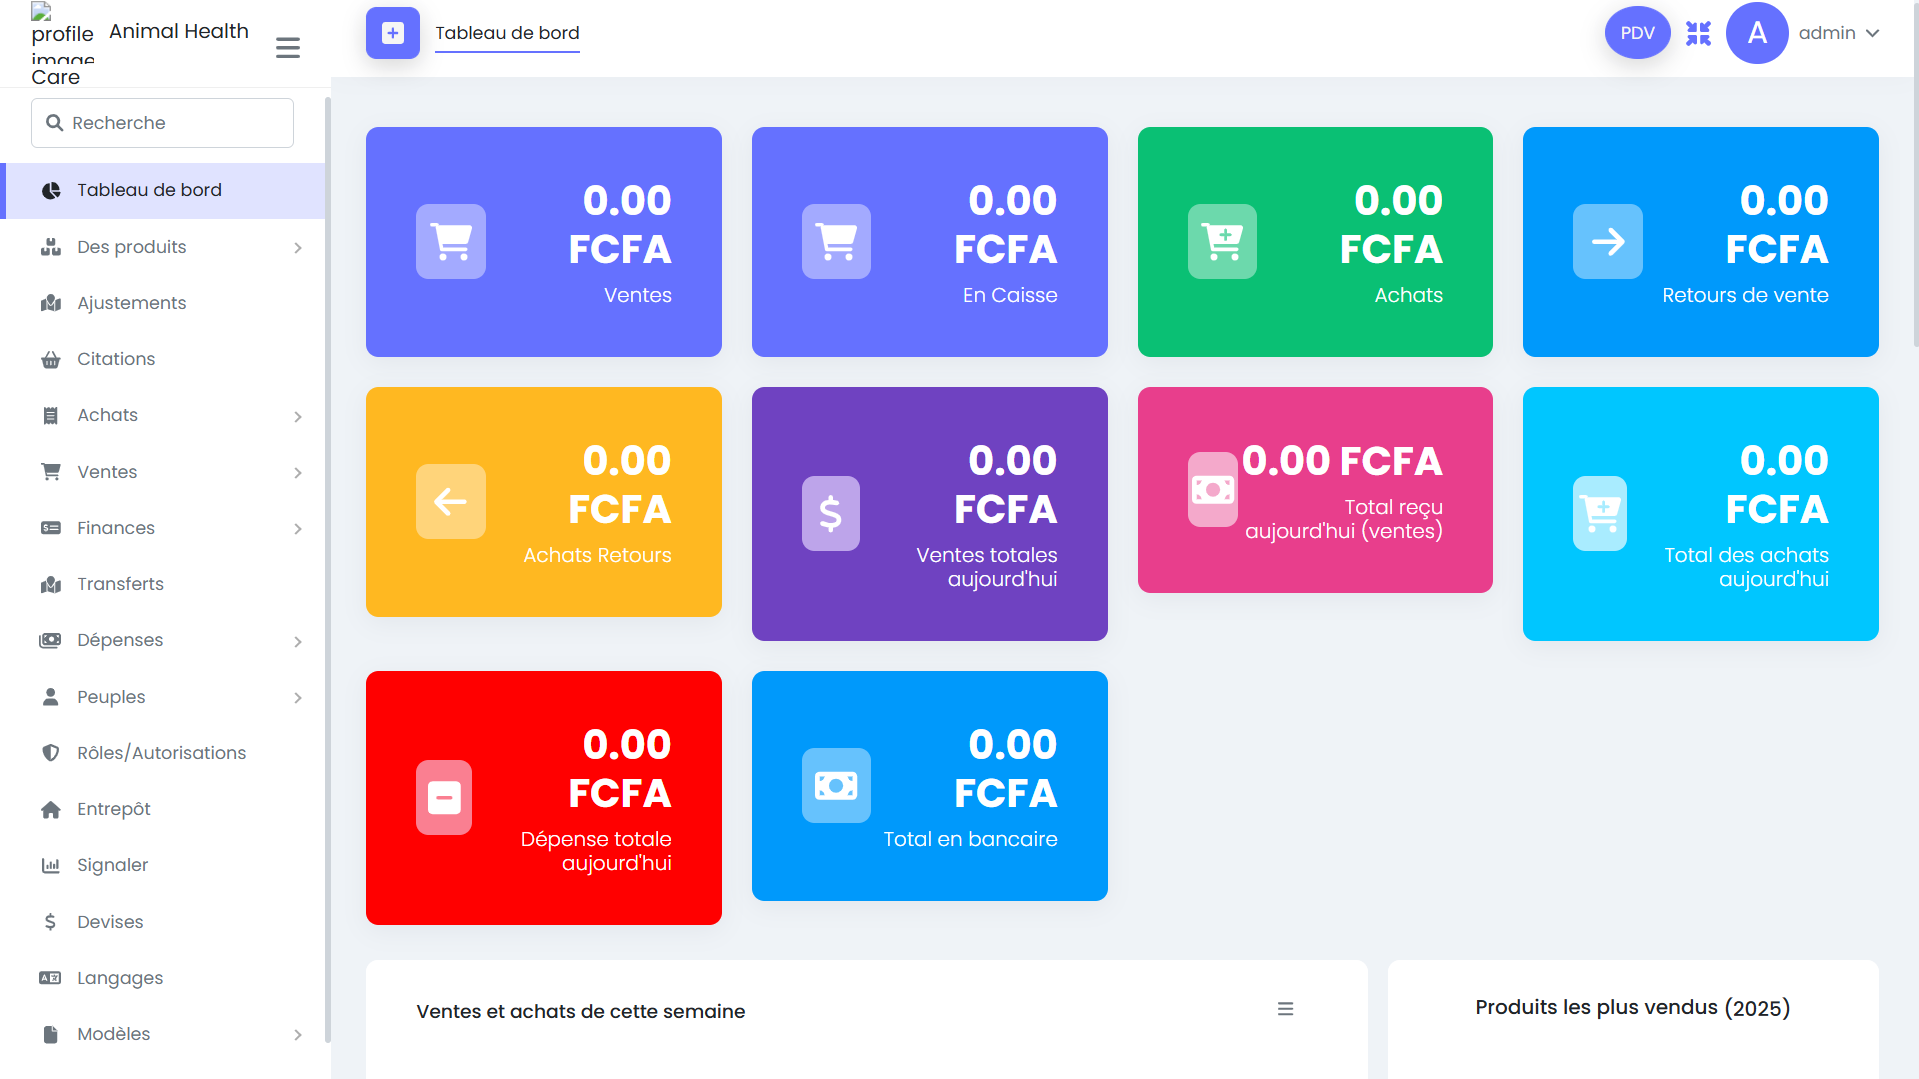
Task: Open the Des produits sidebar icon
Action: click(x=51, y=247)
